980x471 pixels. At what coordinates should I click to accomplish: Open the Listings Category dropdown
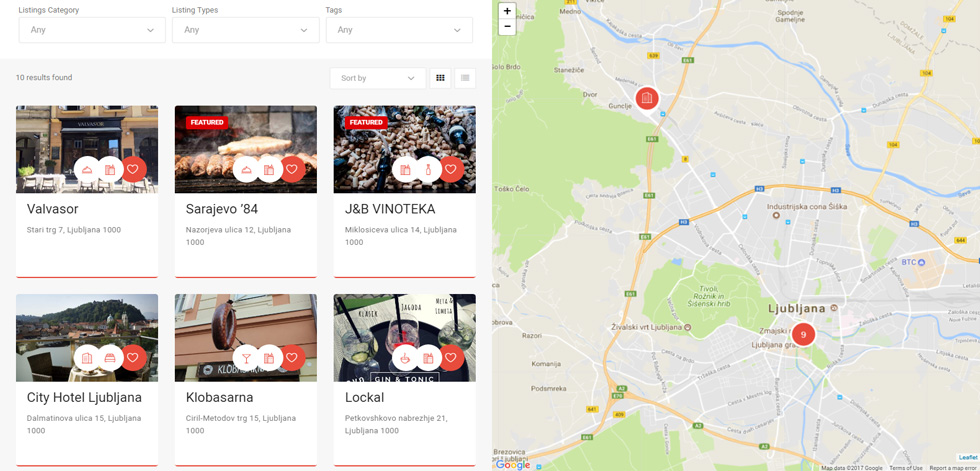(x=92, y=30)
